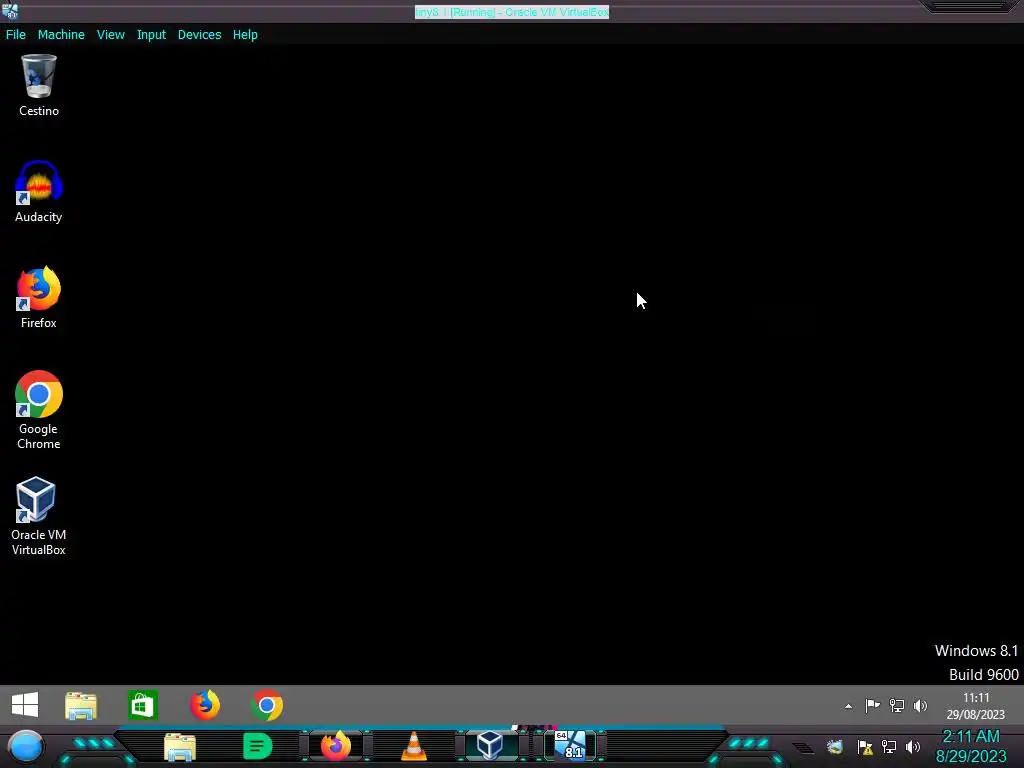This screenshot has width=1024, height=768.
Task: Open green notes app on host taskbar
Action: tap(257, 746)
